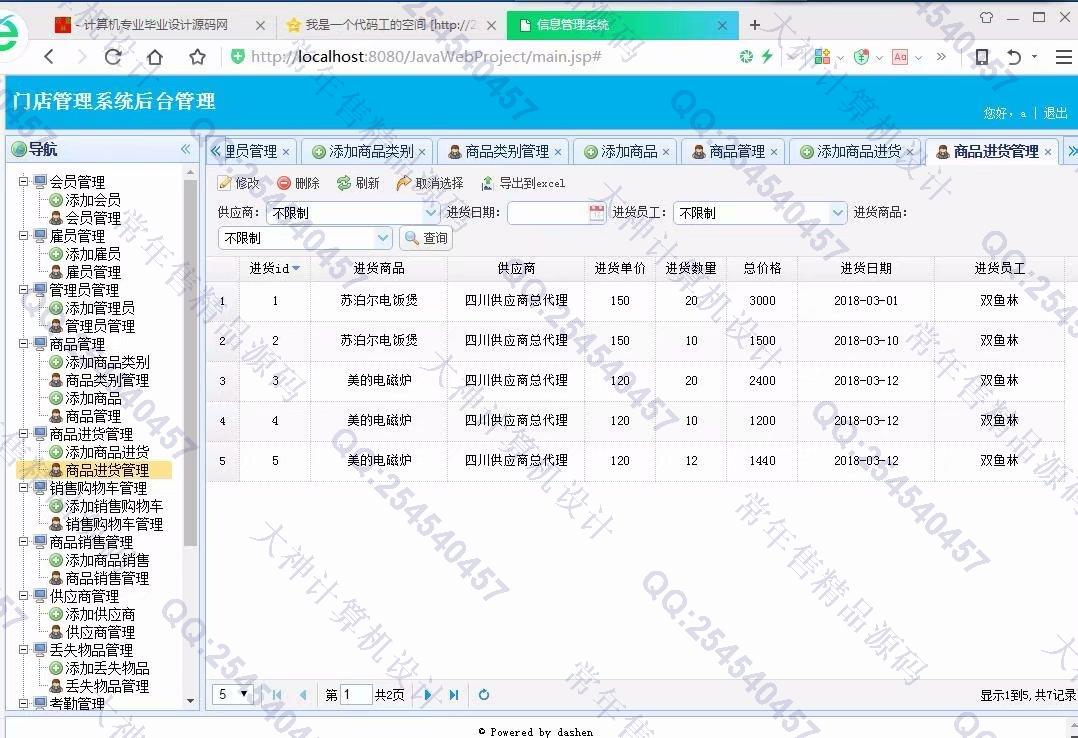This screenshot has height=738, width=1078.
Task: Go to next page arrow
Action: 428,695
